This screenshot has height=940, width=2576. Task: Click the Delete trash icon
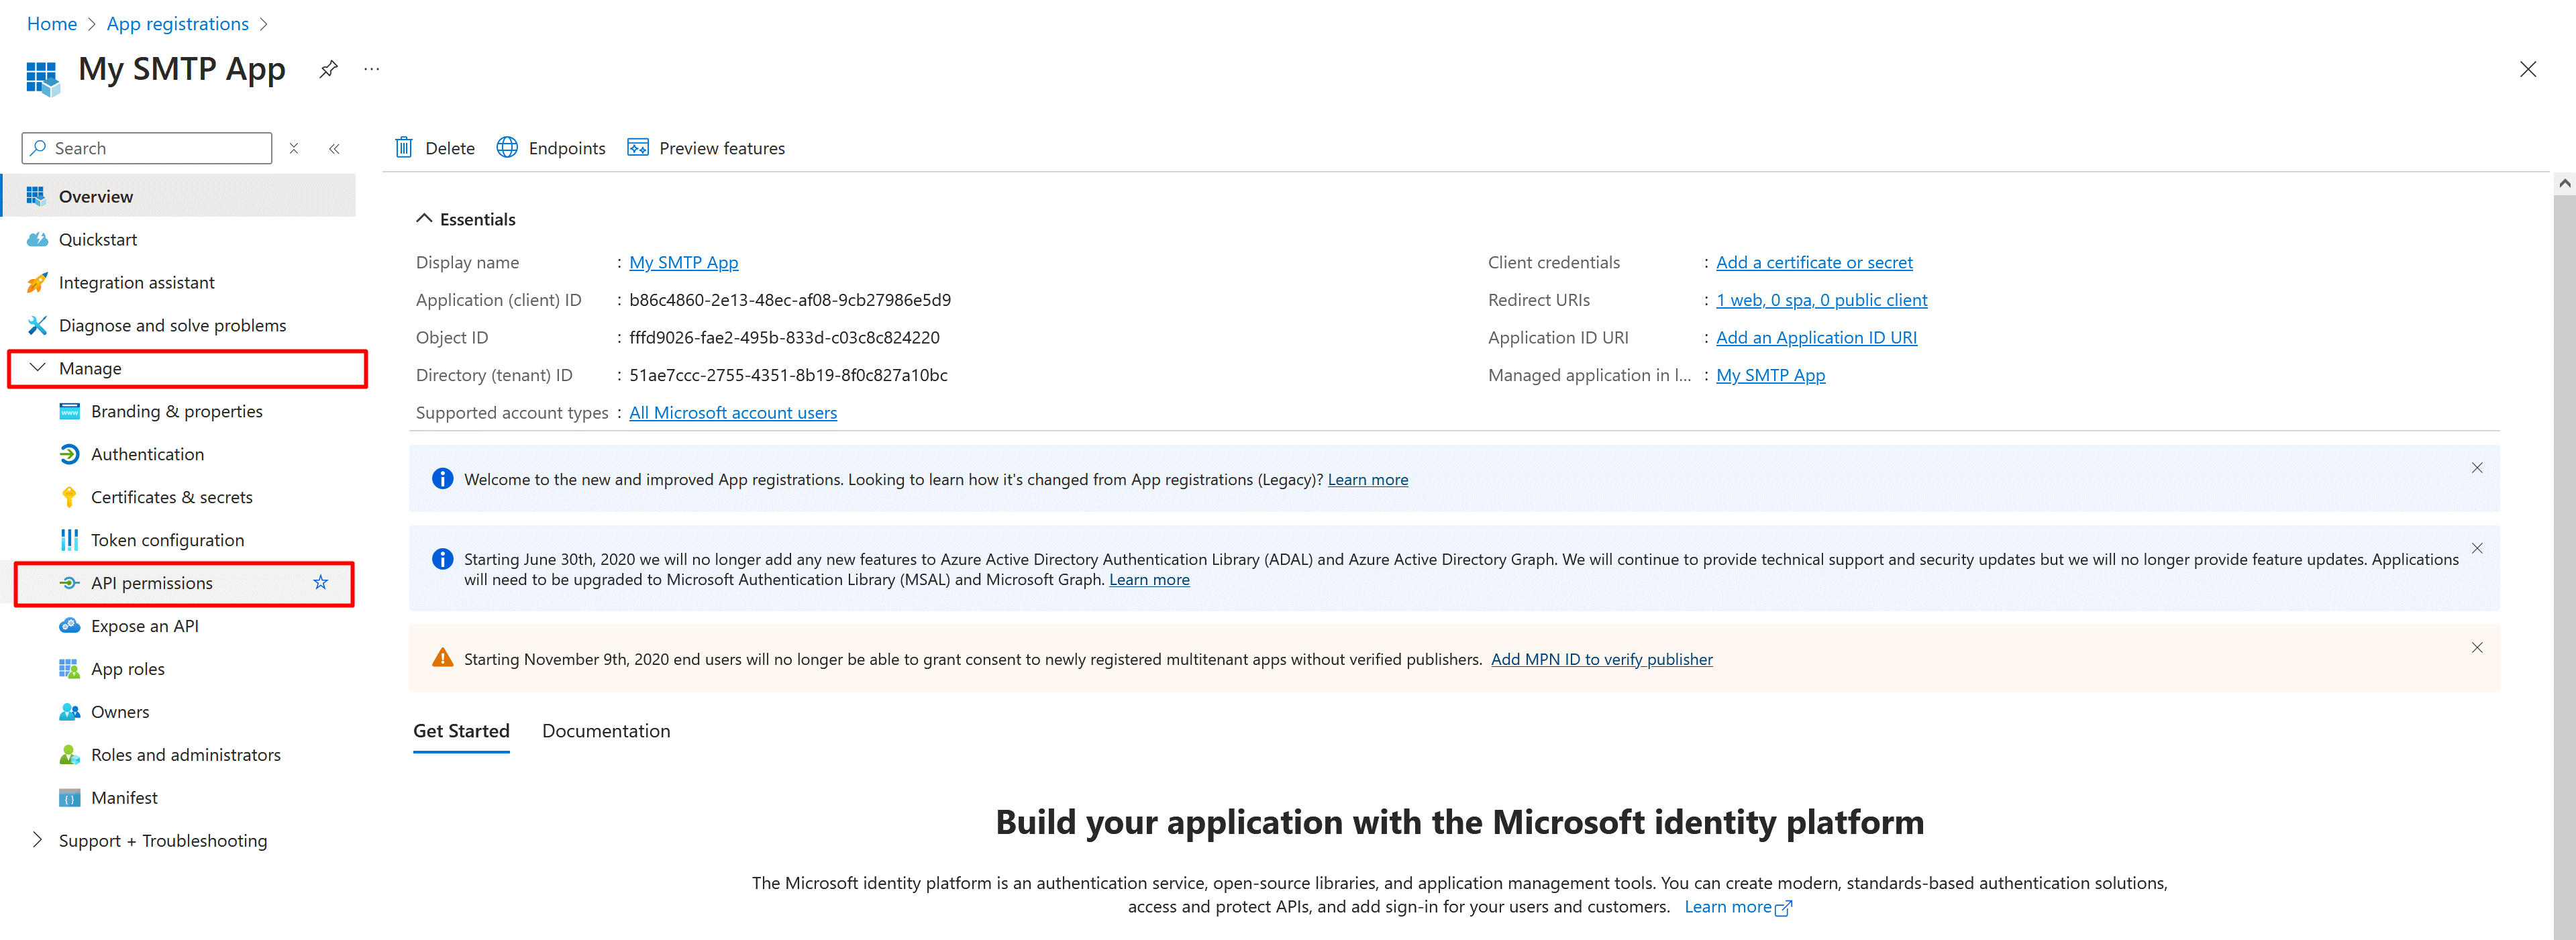tap(404, 148)
